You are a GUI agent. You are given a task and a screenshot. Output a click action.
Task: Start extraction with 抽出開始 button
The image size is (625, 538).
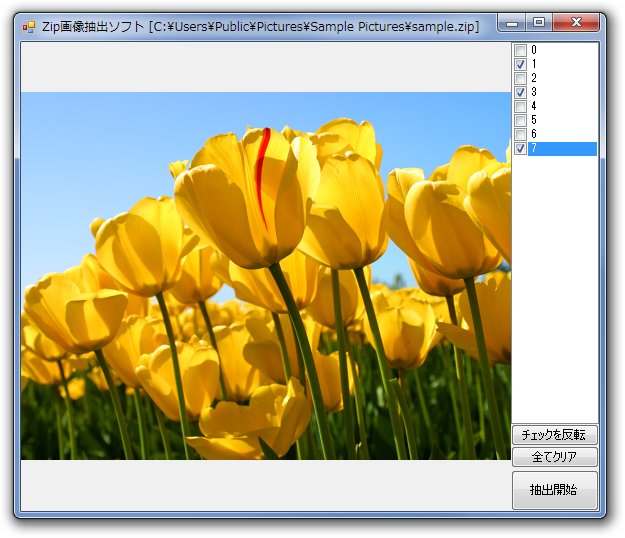click(554, 490)
